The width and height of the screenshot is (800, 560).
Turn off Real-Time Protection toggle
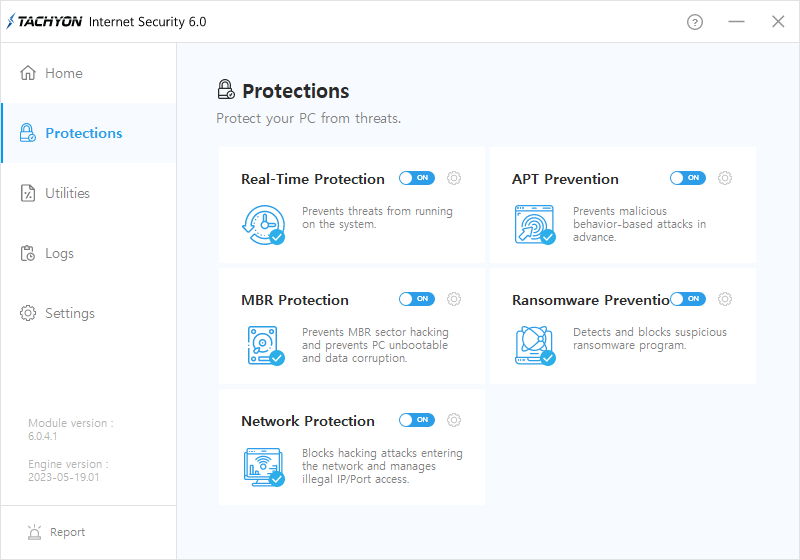point(416,178)
